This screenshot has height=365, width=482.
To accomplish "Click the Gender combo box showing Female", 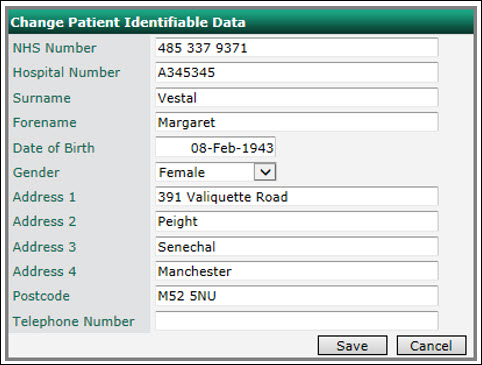I will (216, 172).
